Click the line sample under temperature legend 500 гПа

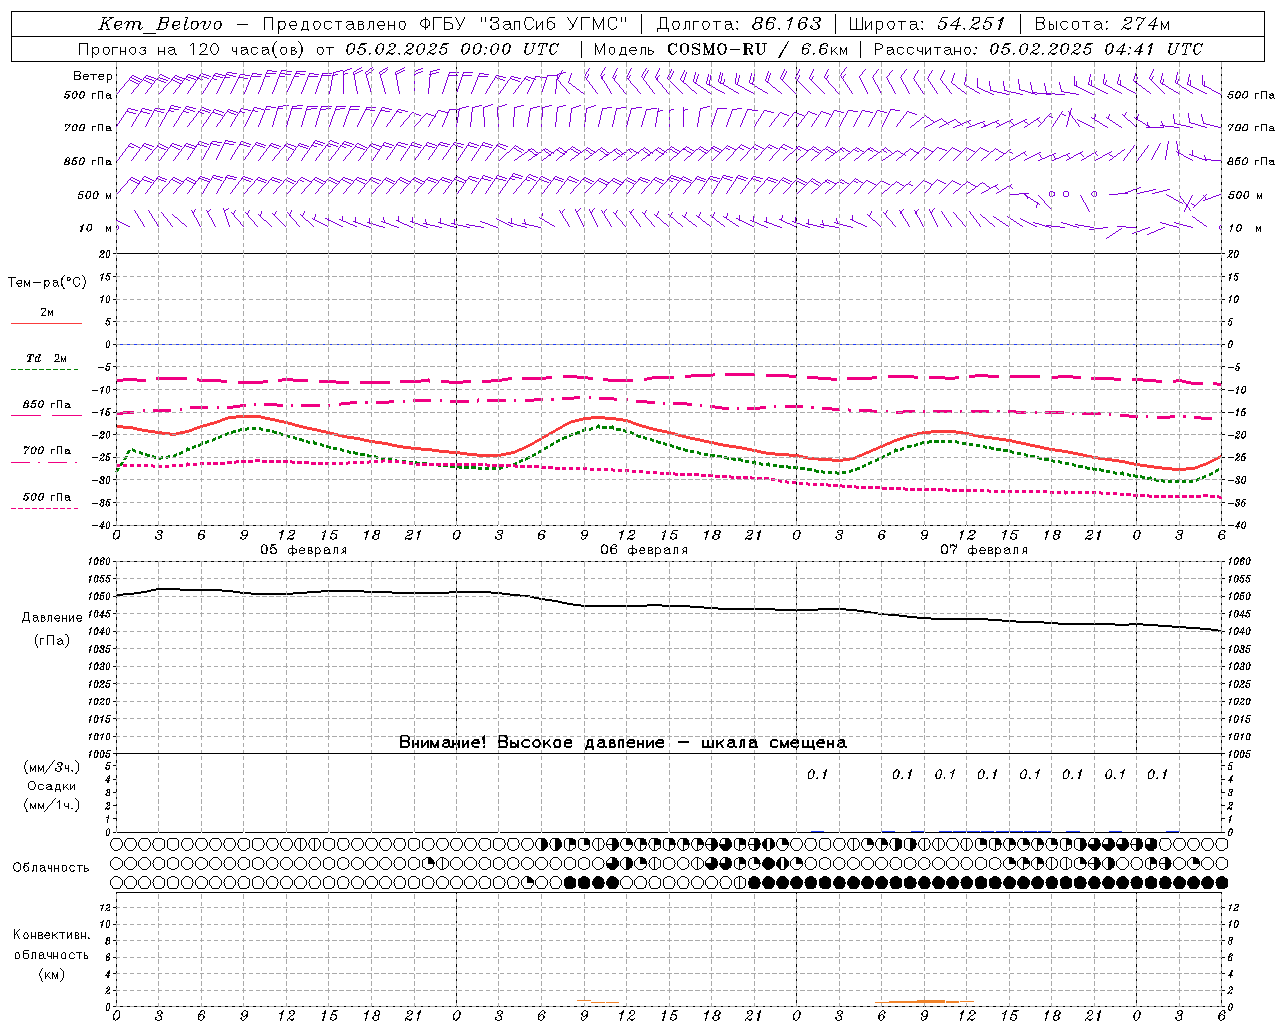pyautogui.click(x=46, y=508)
